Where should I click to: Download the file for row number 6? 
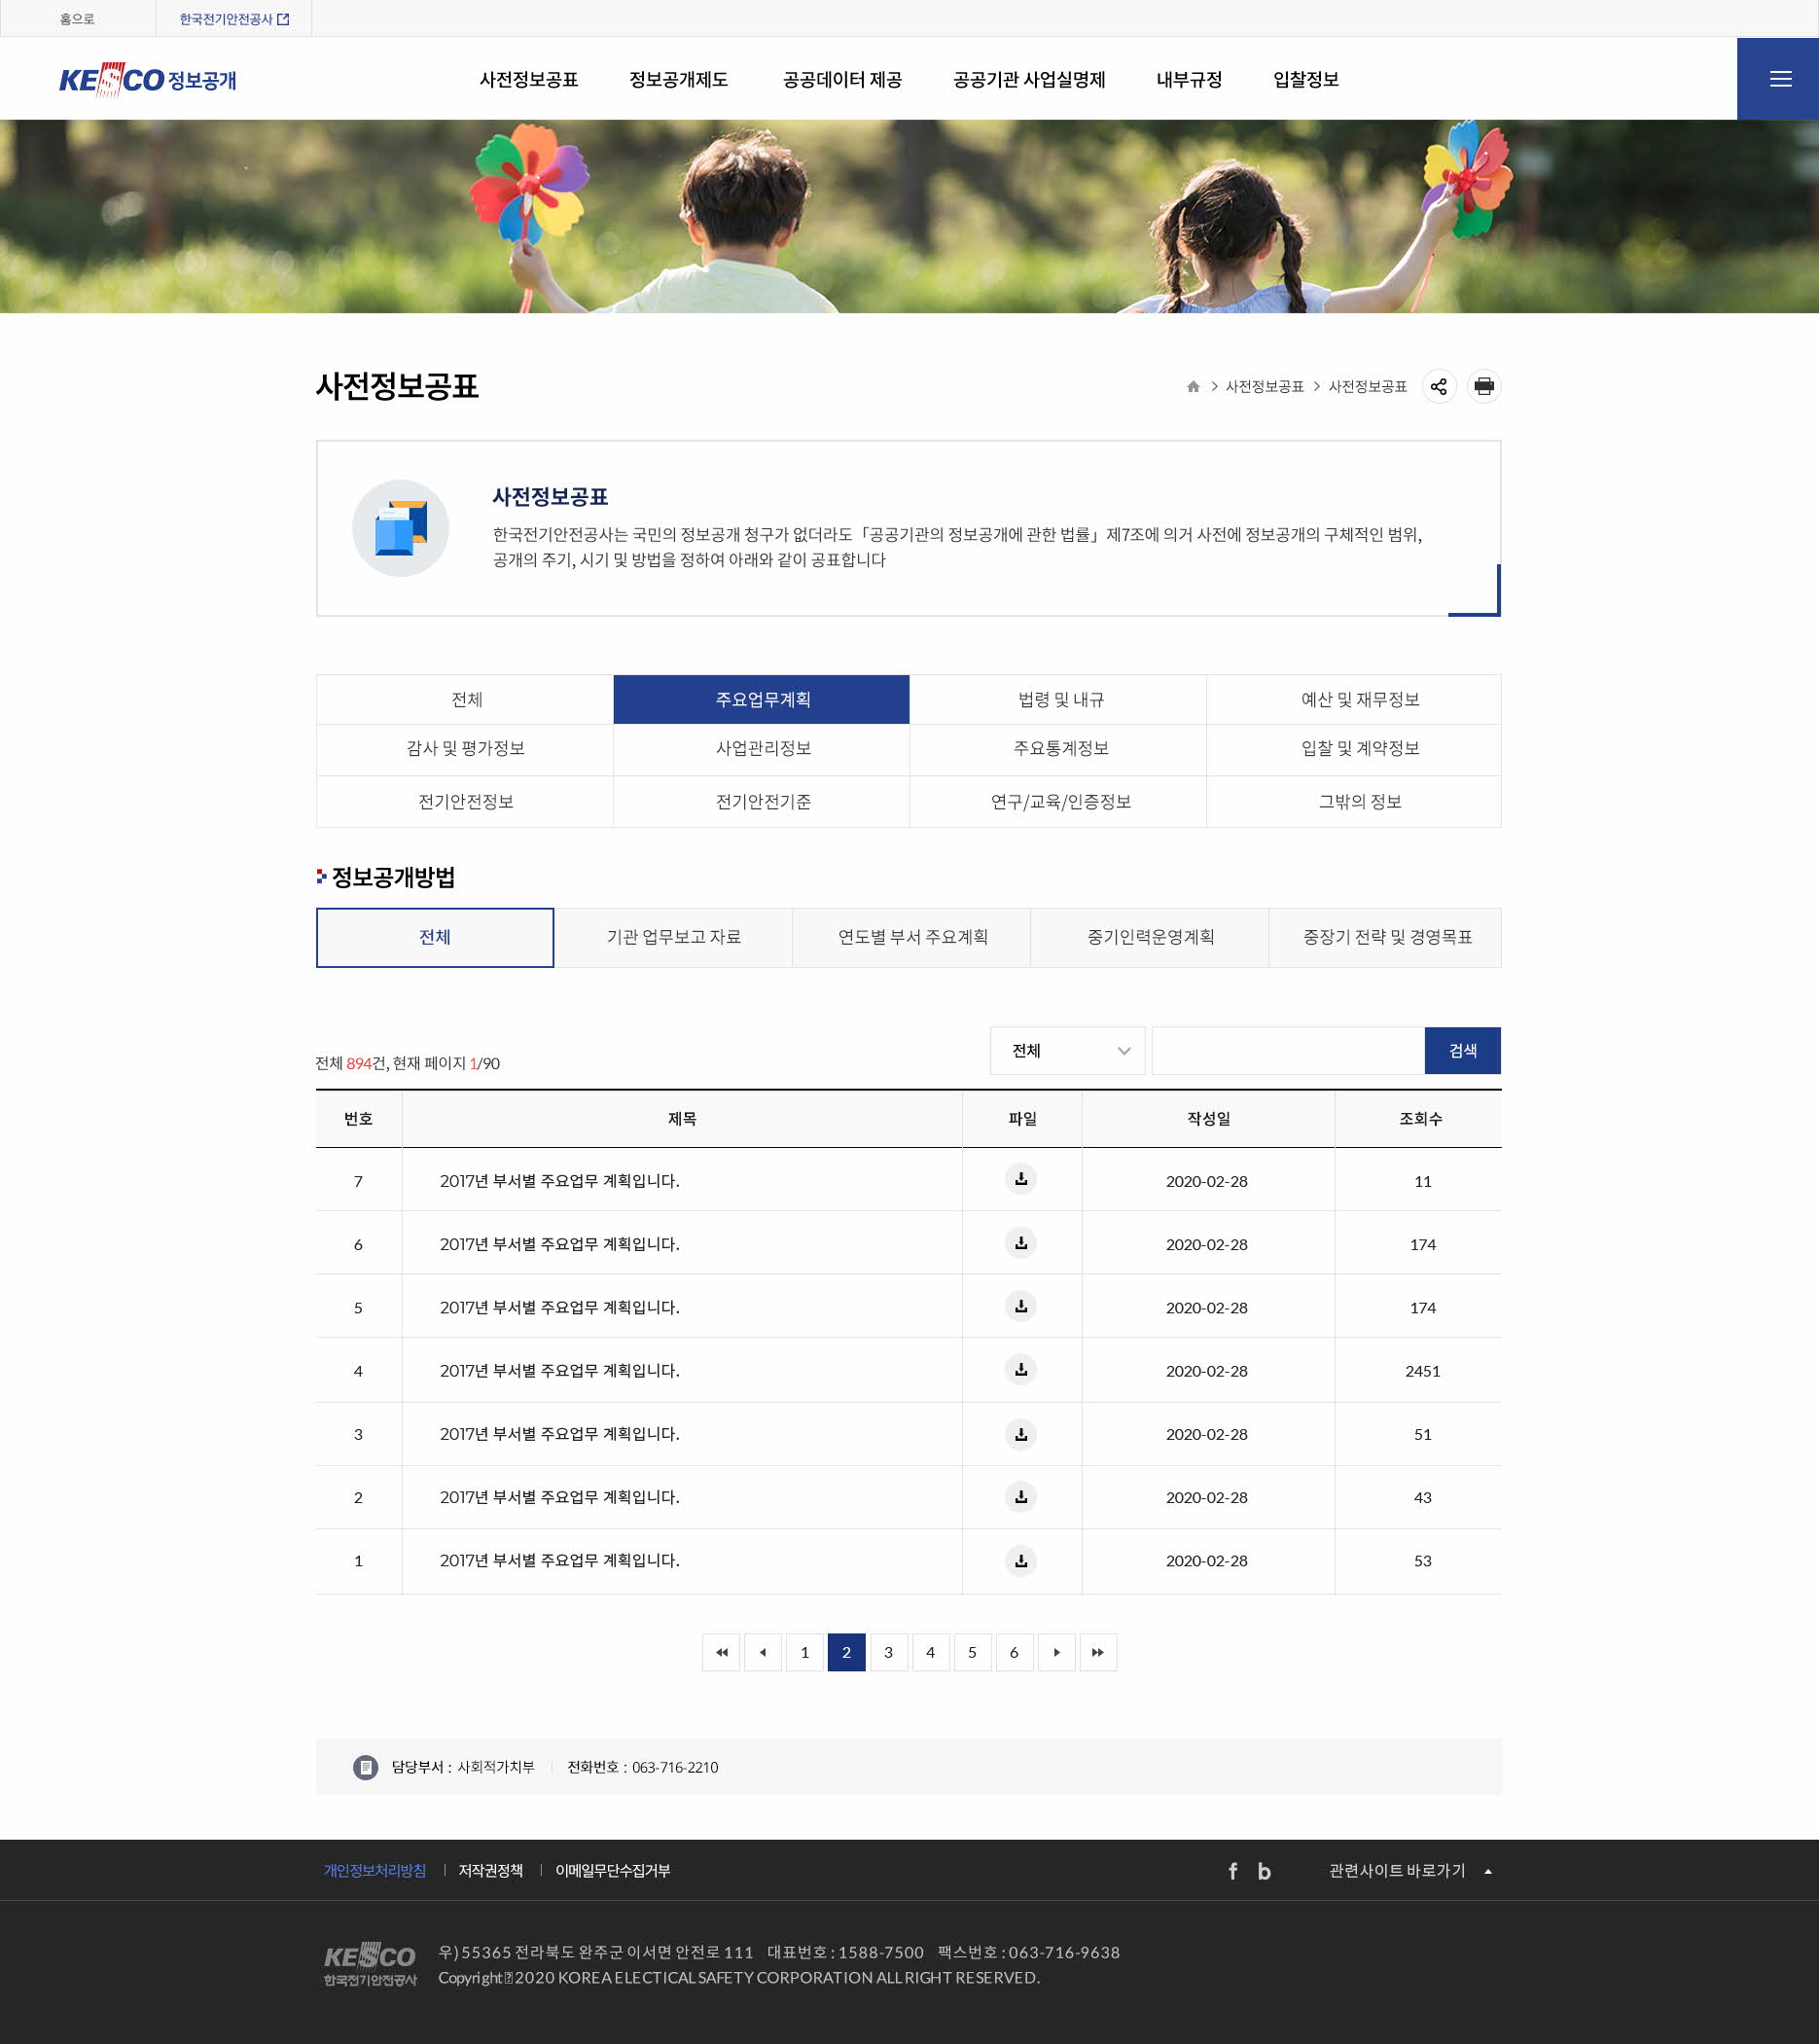[x=1021, y=1243]
